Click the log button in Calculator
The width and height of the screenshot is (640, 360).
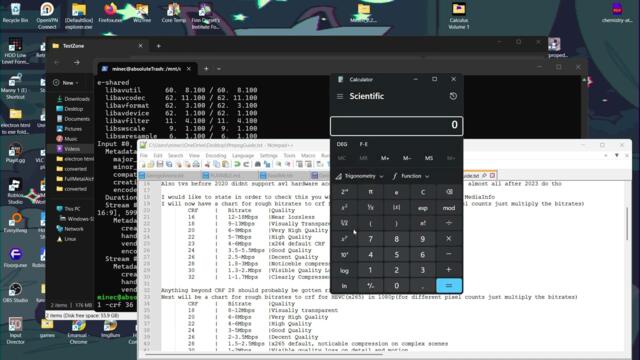coord(344,270)
